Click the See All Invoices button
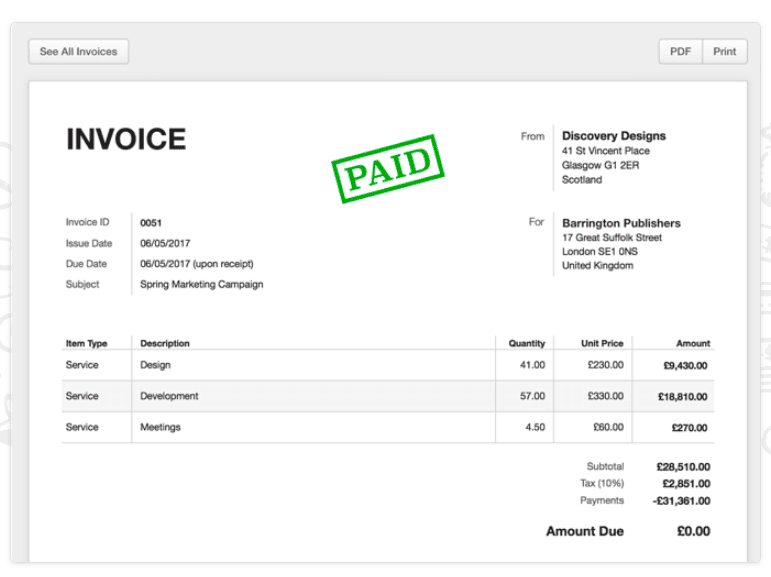Screen dimensions: 771x577 [78, 52]
